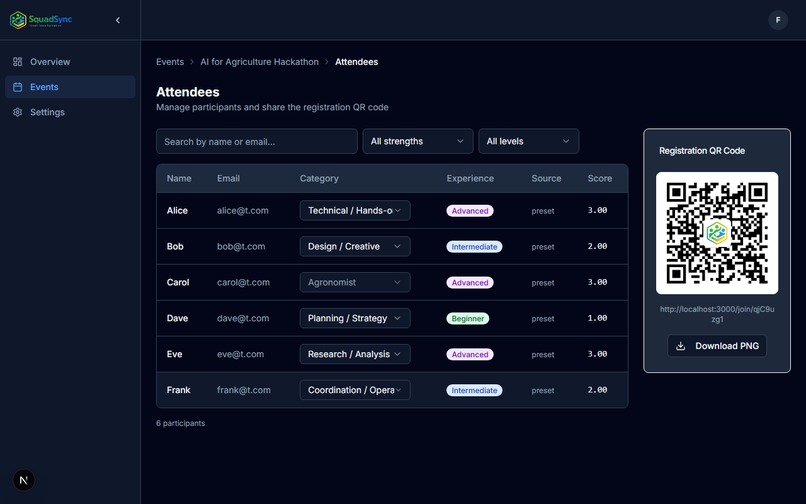The height and width of the screenshot is (504, 806).
Task: Select the name Dave
Action: coord(177,318)
